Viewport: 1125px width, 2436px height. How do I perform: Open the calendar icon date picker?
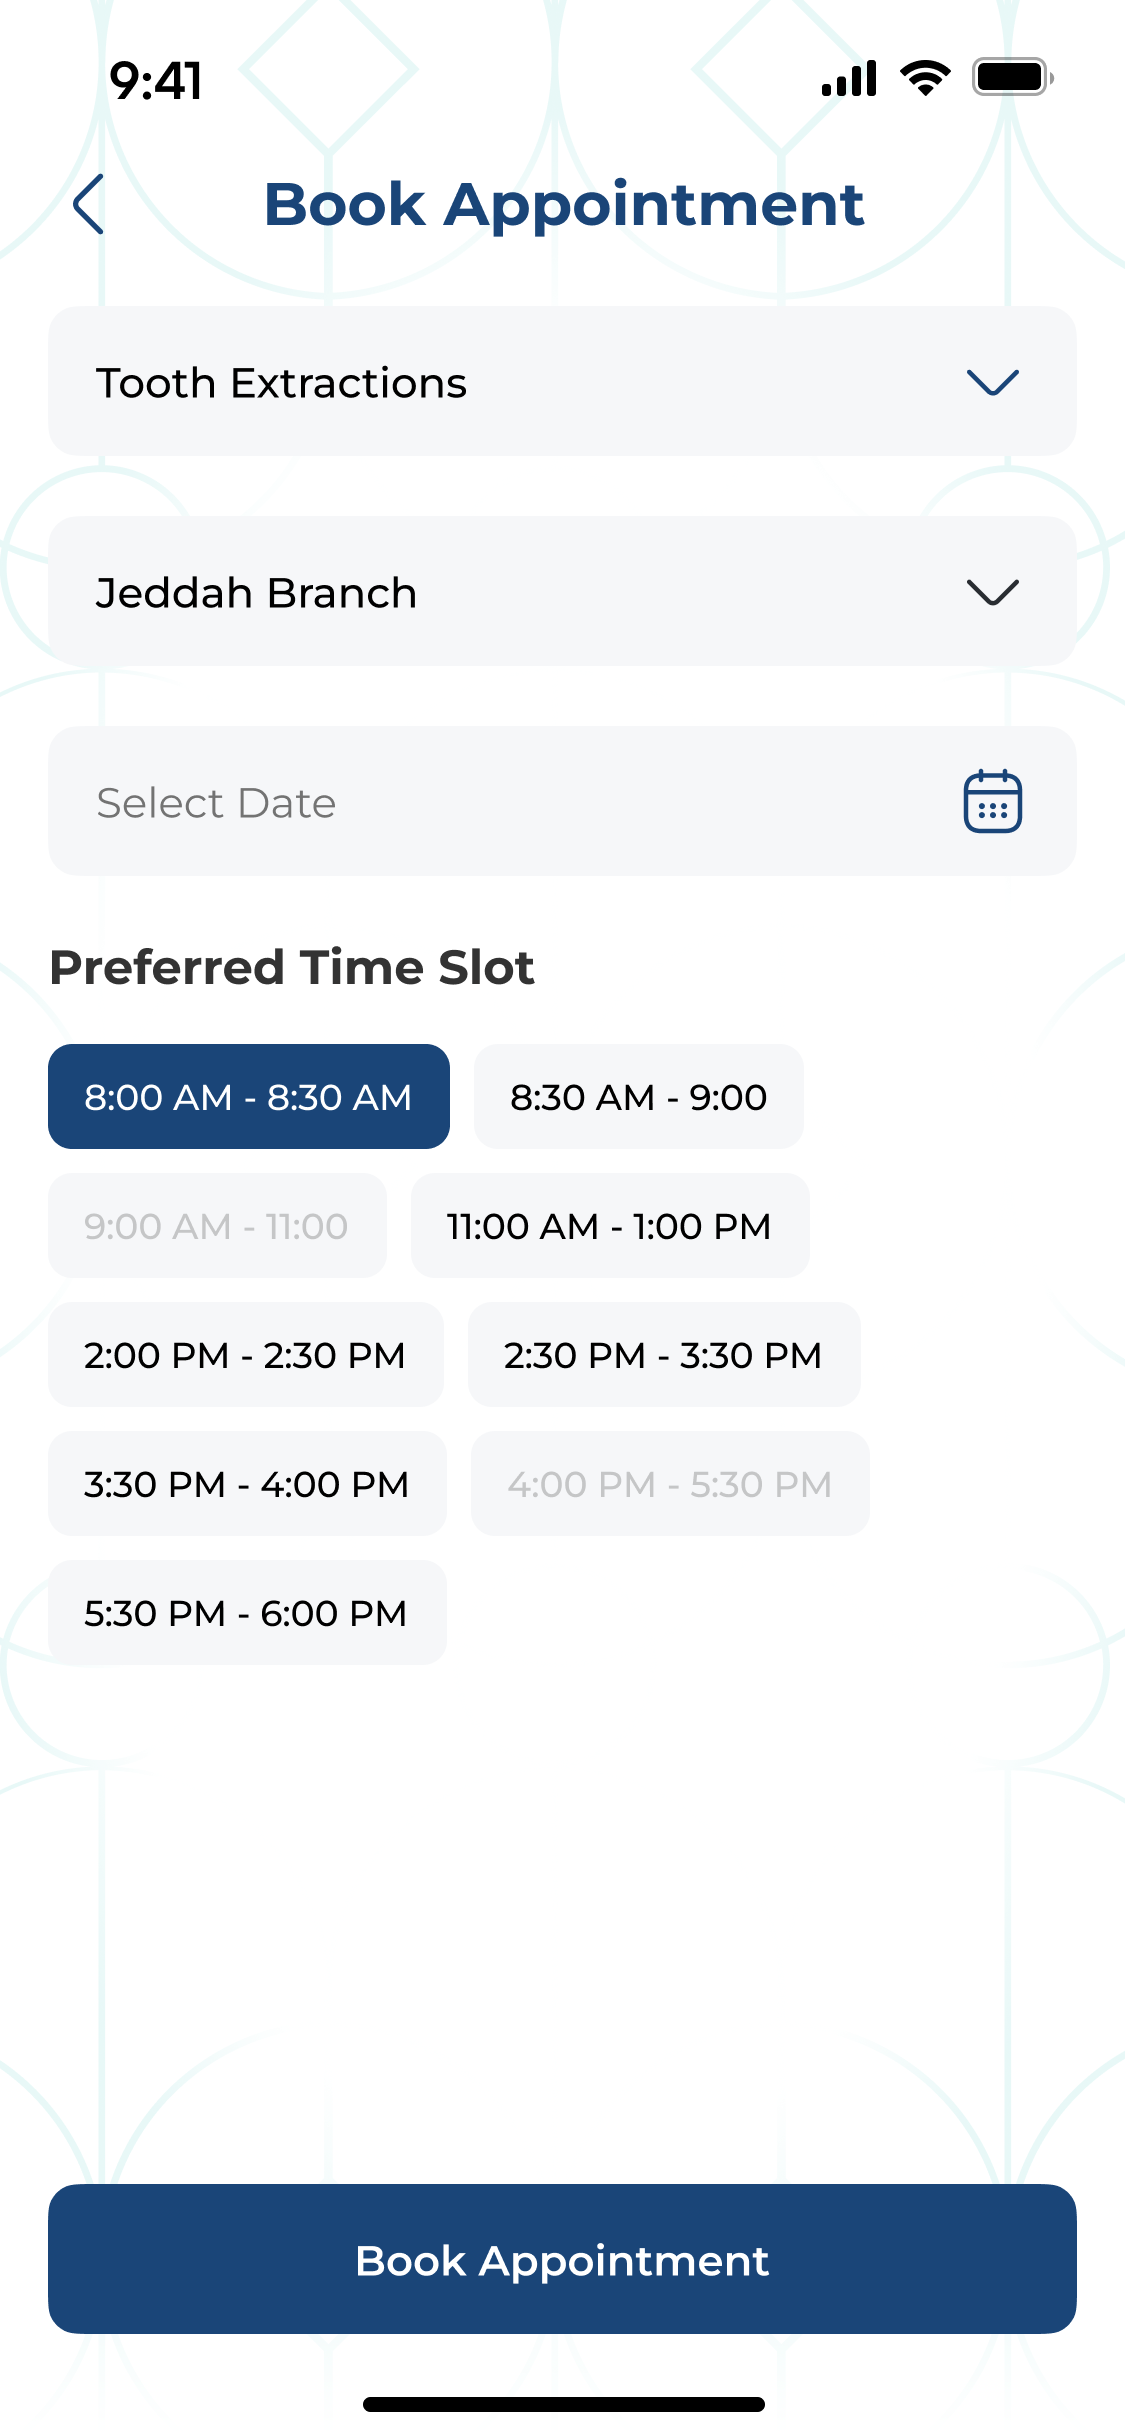click(x=992, y=801)
